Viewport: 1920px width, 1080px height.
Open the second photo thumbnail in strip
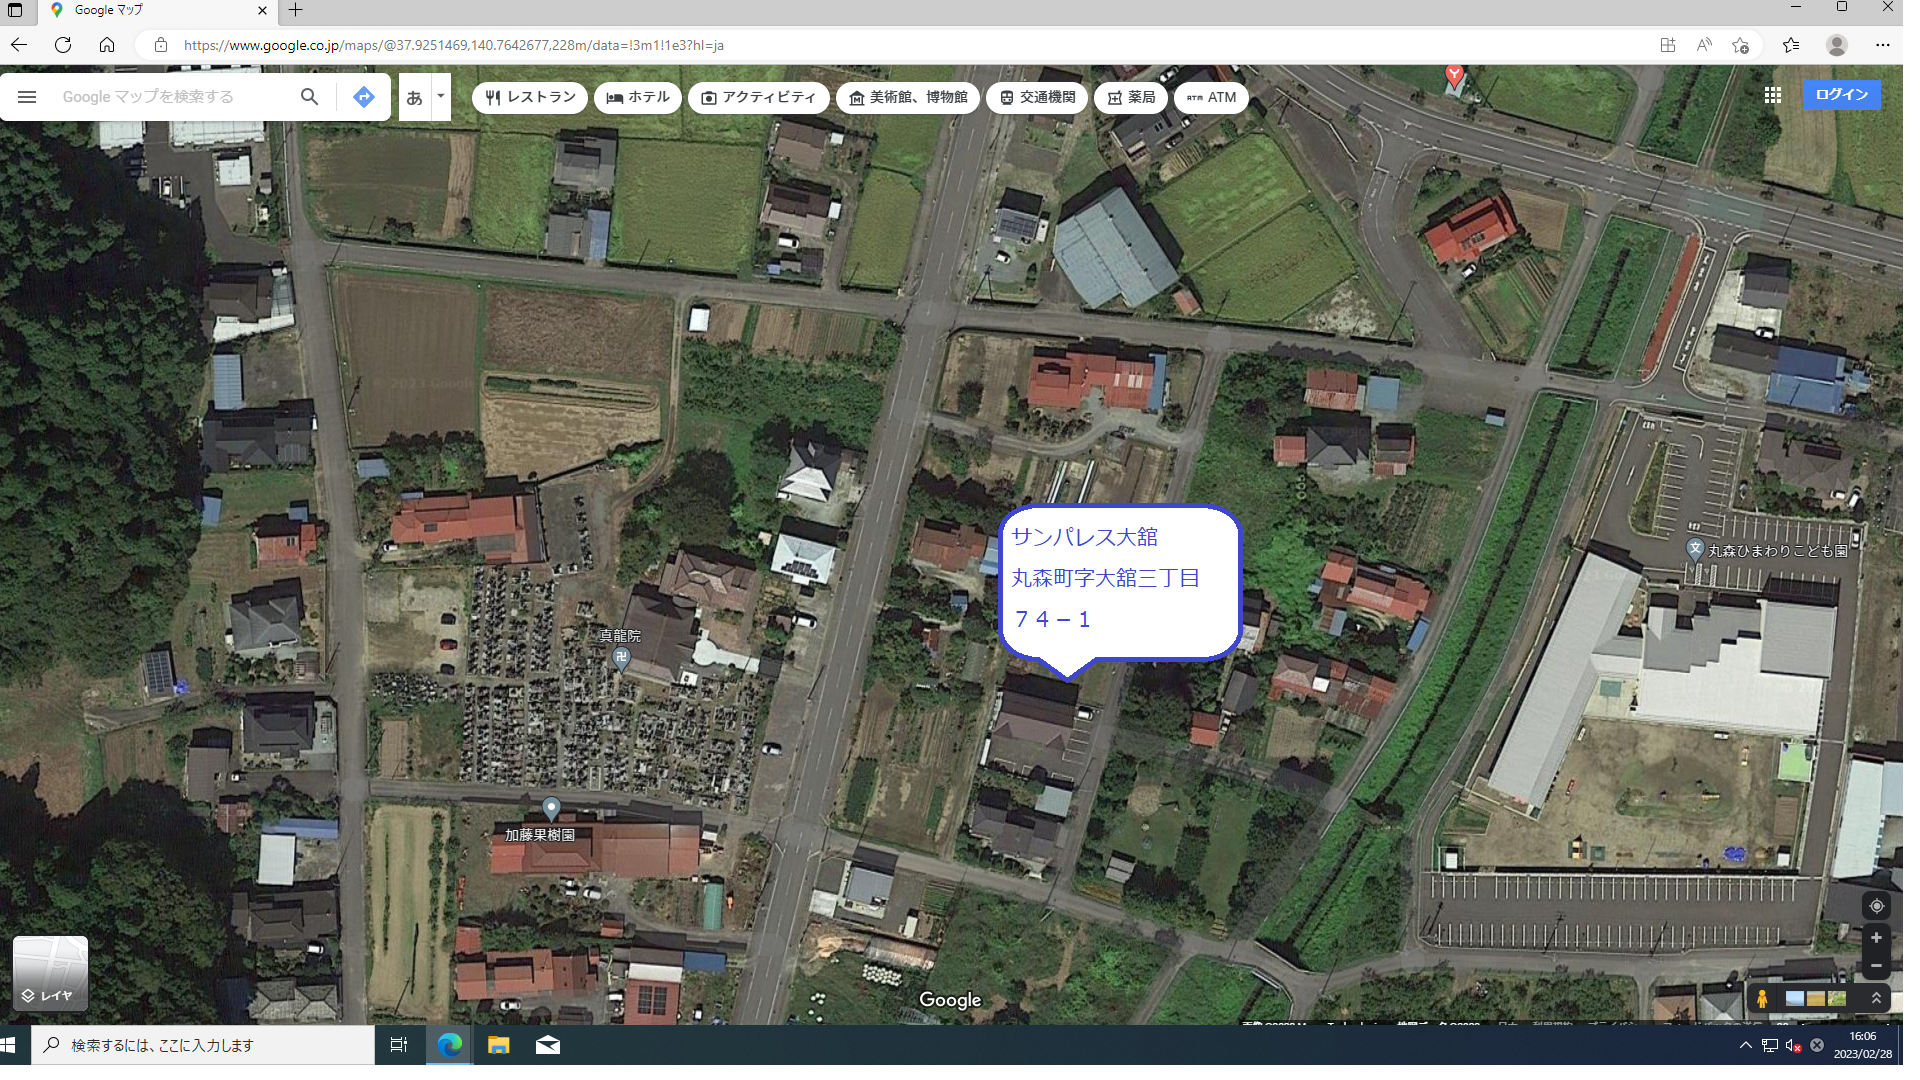tap(1815, 998)
